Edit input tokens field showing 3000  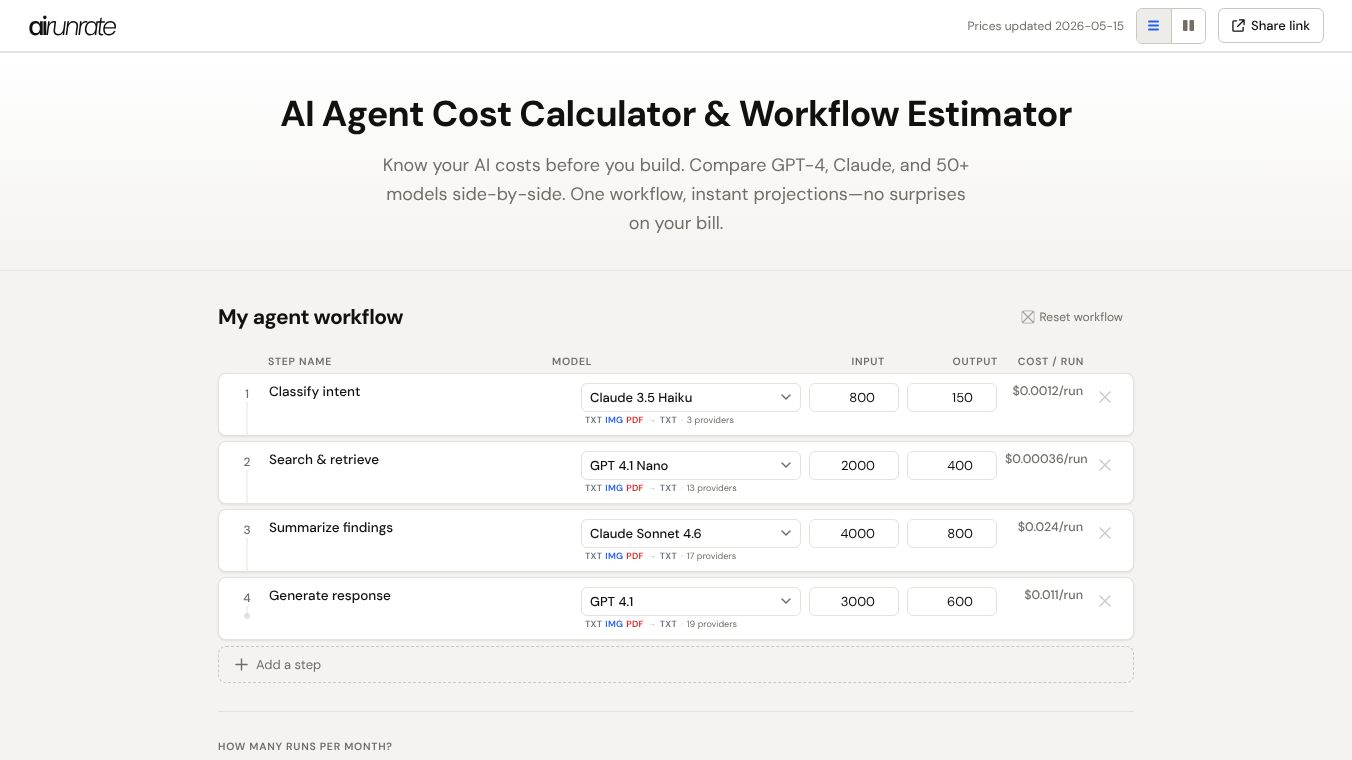click(x=854, y=602)
